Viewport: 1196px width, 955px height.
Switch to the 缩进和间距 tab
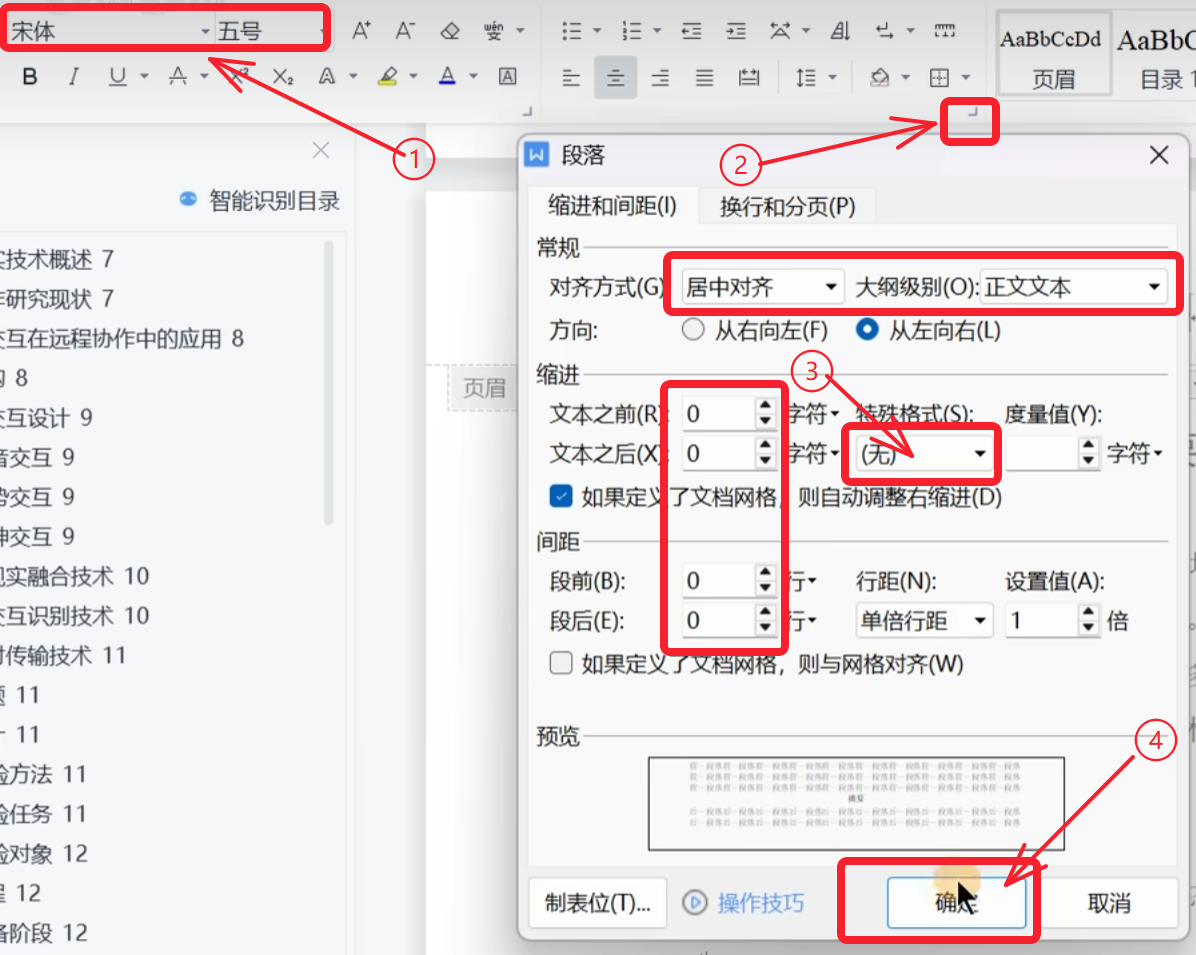612,206
